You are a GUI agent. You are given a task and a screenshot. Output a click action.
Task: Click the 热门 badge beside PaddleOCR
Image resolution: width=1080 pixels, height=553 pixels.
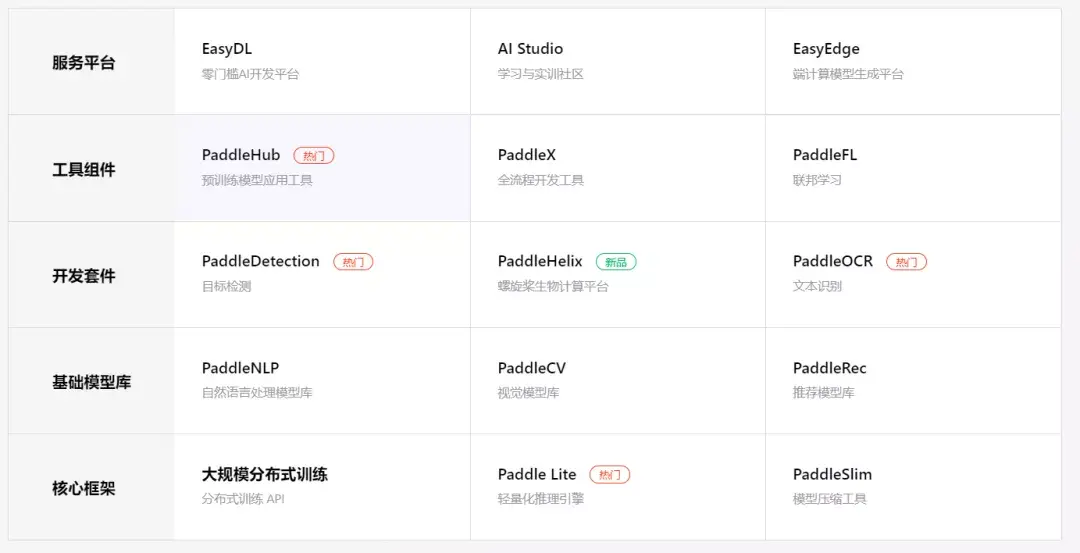[906, 262]
